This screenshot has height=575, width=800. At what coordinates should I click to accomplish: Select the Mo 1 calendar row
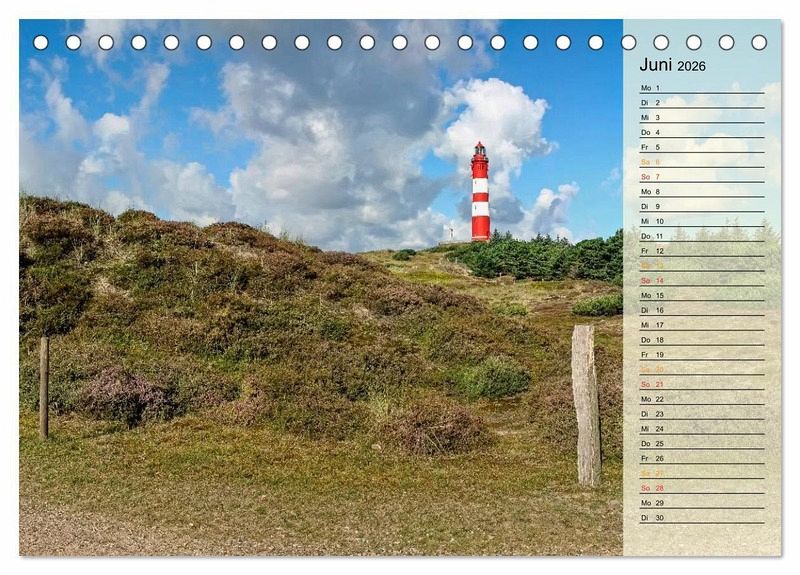click(x=700, y=88)
